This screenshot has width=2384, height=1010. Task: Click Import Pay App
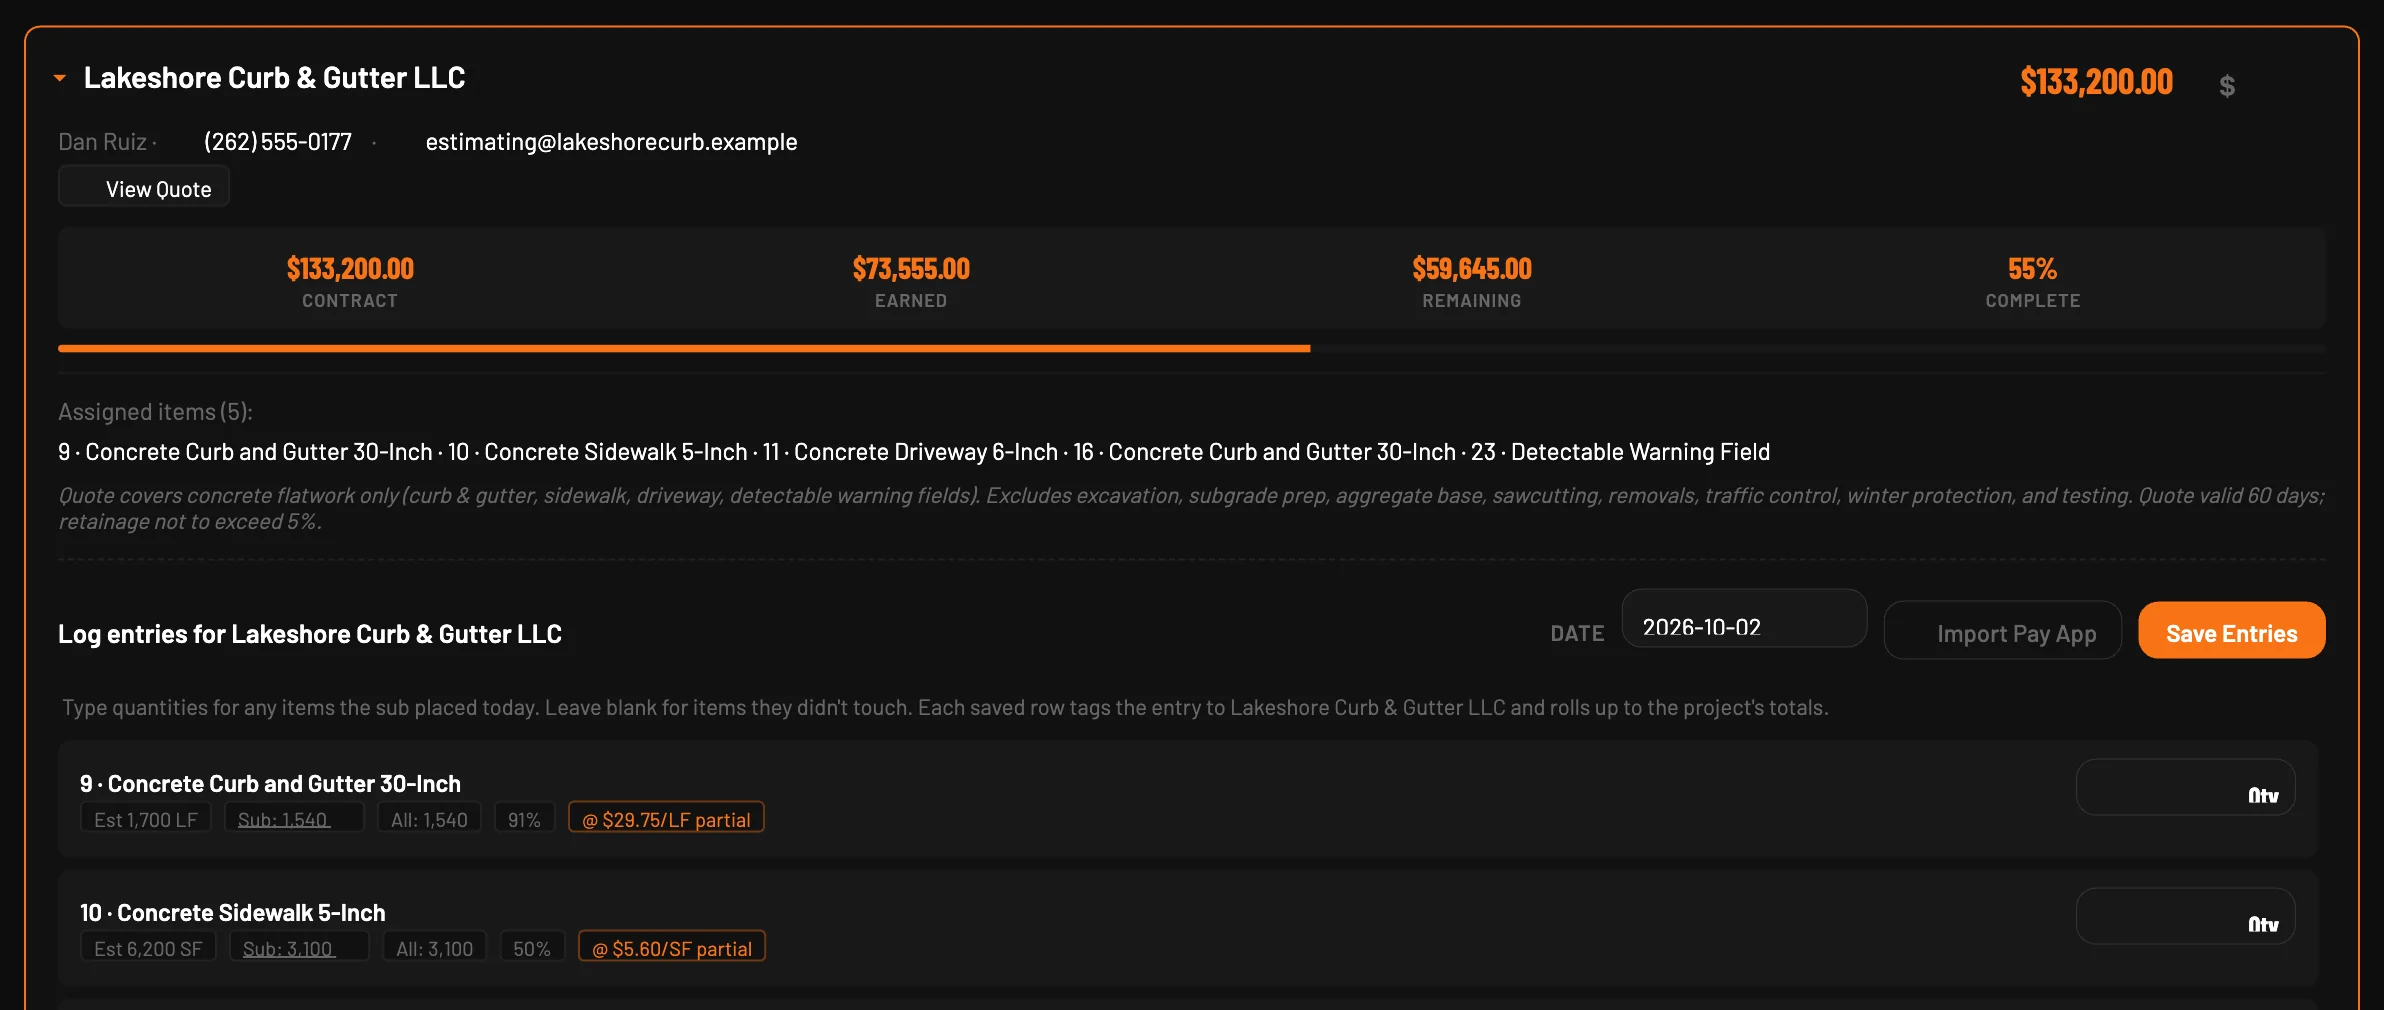click(x=2003, y=630)
